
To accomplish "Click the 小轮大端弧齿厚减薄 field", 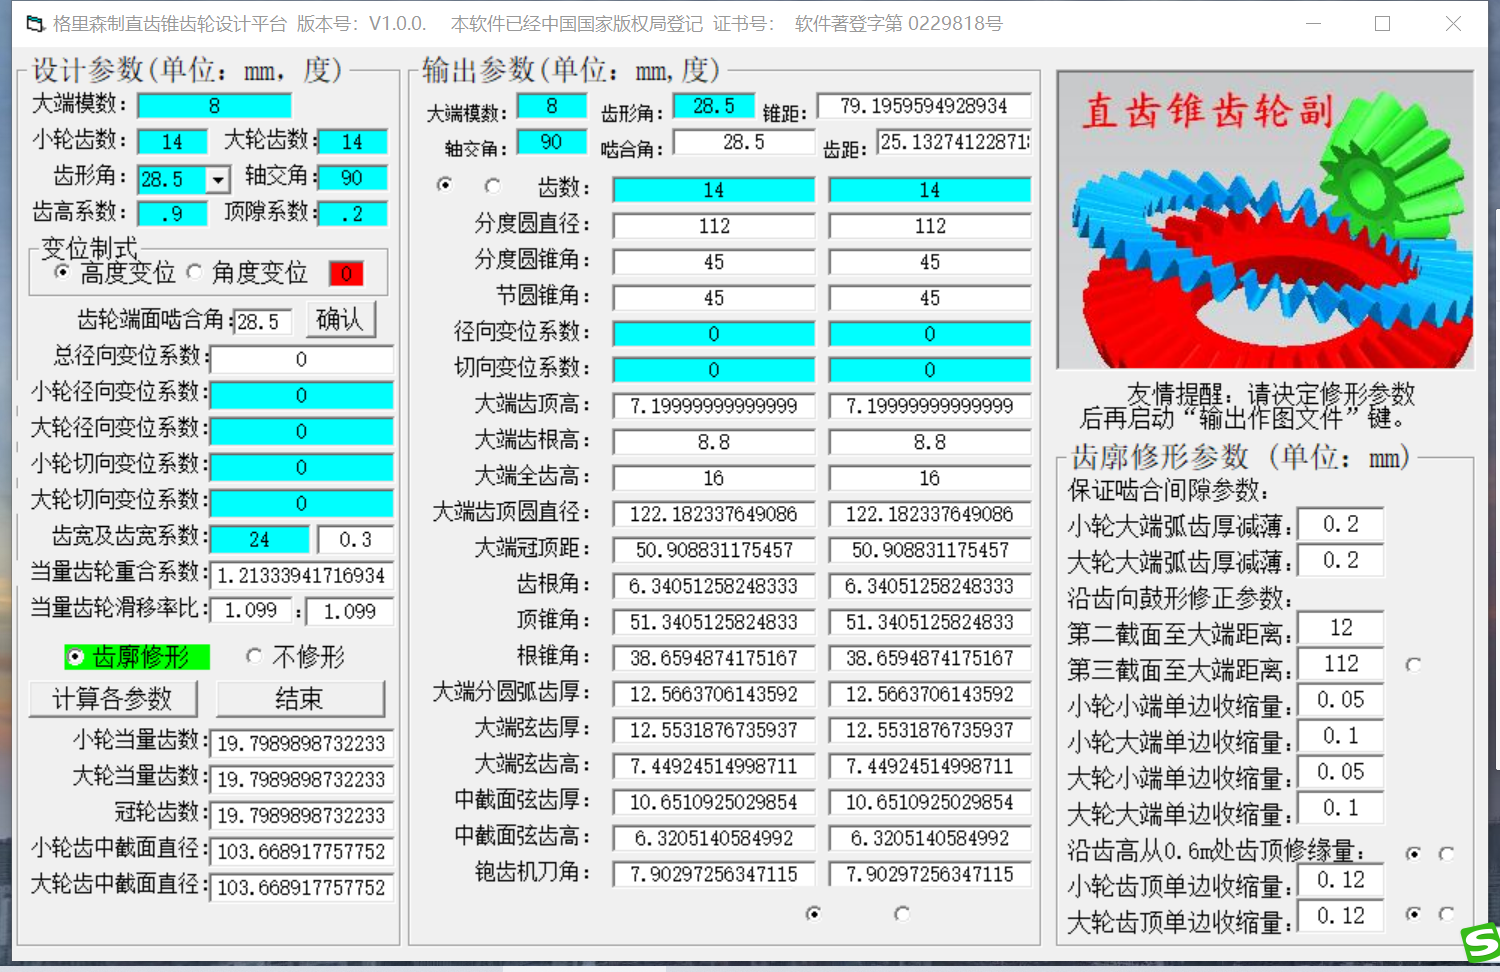I will point(1341,524).
